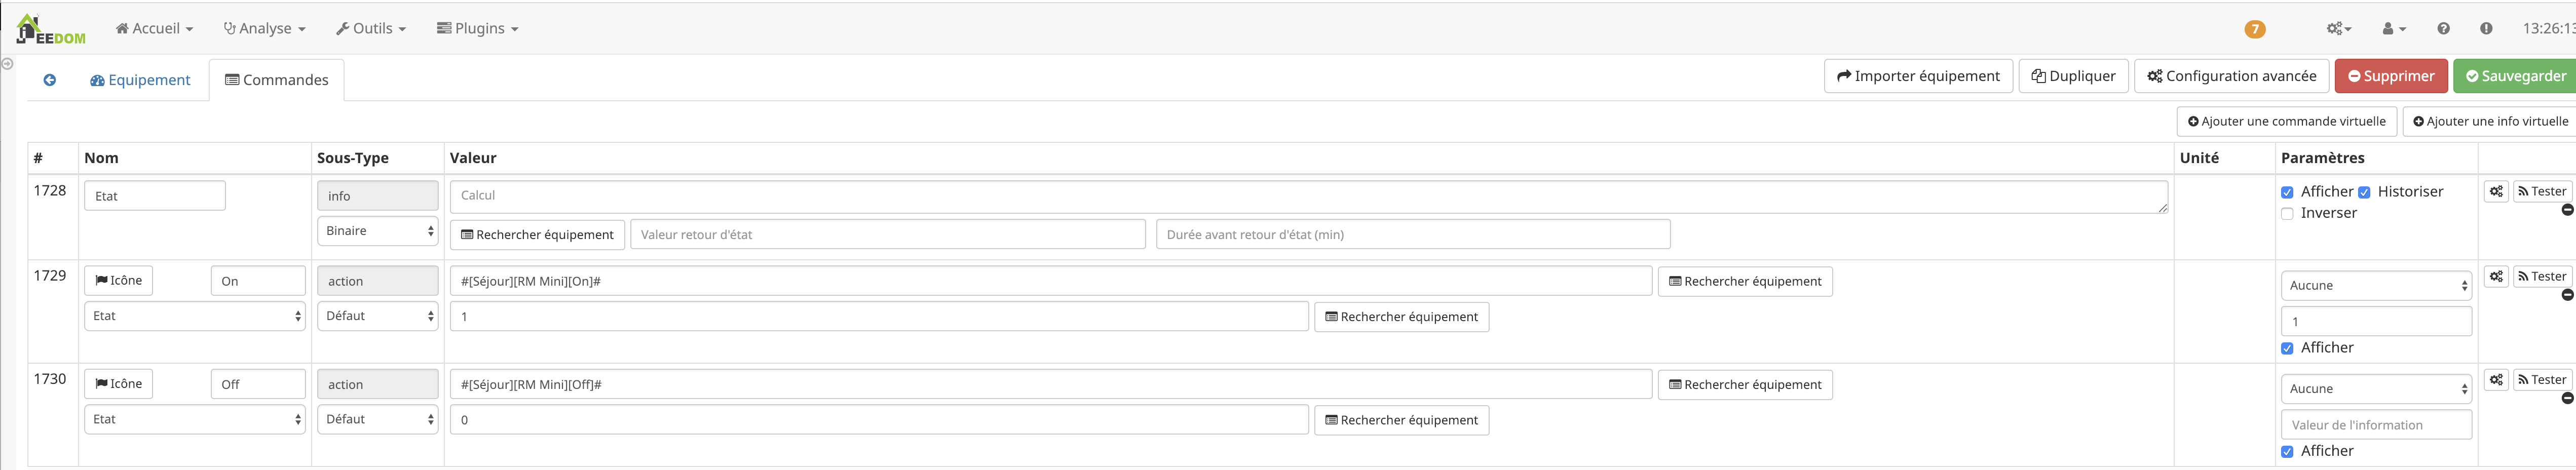Switch to the Equipement tab
The height and width of the screenshot is (470, 2576).
click(140, 80)
